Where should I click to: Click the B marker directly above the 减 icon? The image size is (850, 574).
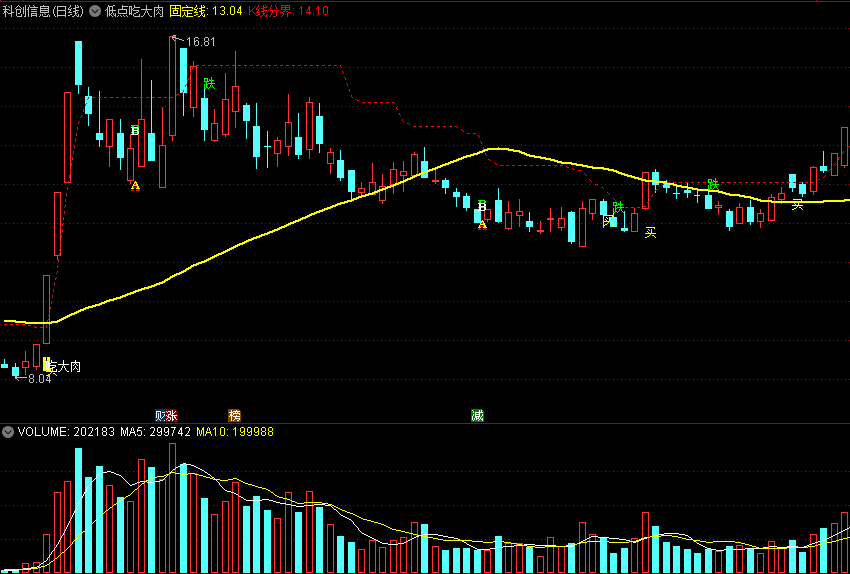tap(482, 205)
